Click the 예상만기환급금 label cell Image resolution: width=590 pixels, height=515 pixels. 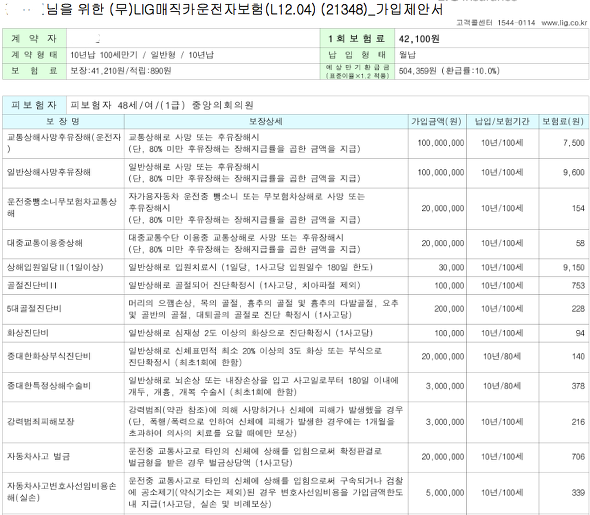coord(357,71)
